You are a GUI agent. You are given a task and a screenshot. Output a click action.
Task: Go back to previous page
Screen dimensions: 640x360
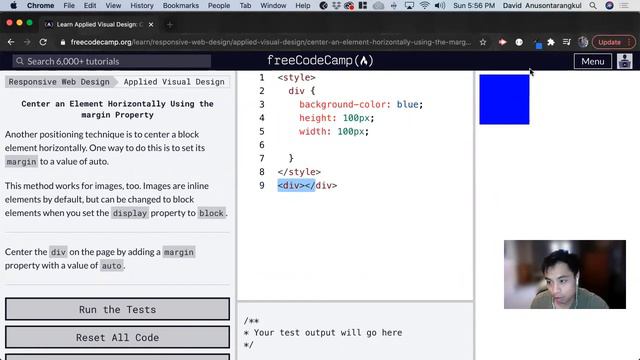[11, 42]
